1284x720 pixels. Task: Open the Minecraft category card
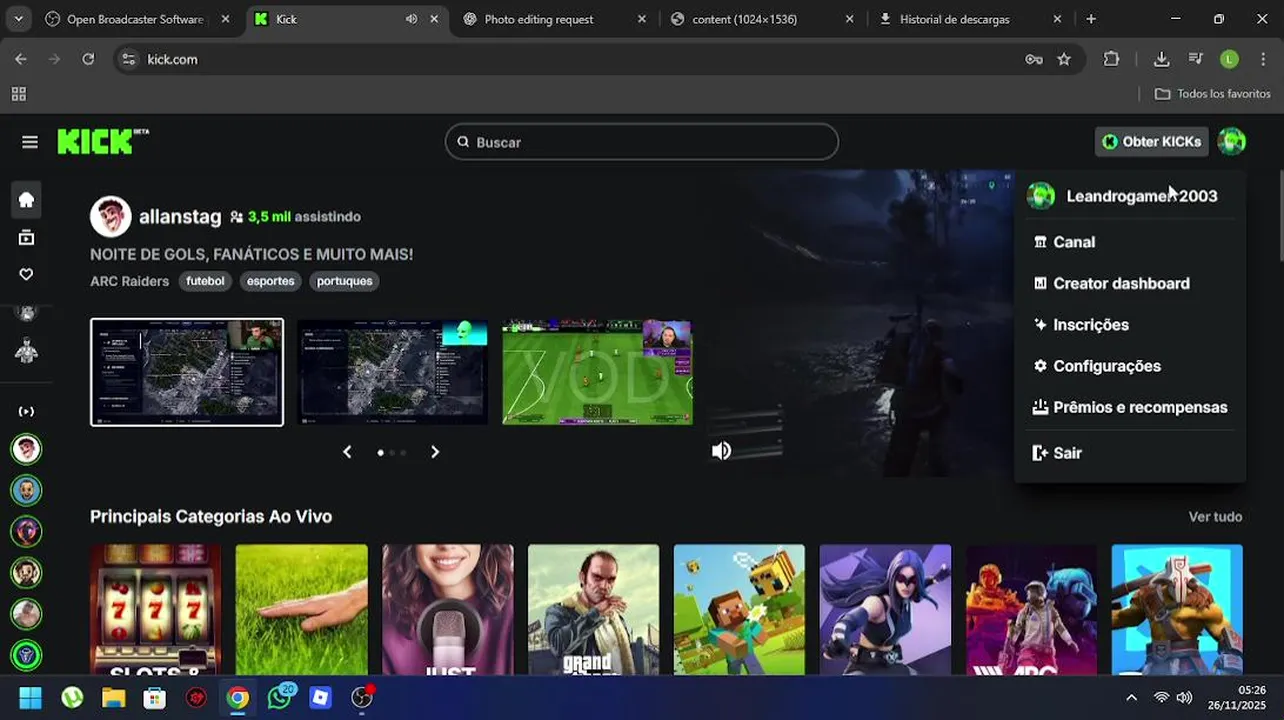pyautogui.click(x=740, y=609)
